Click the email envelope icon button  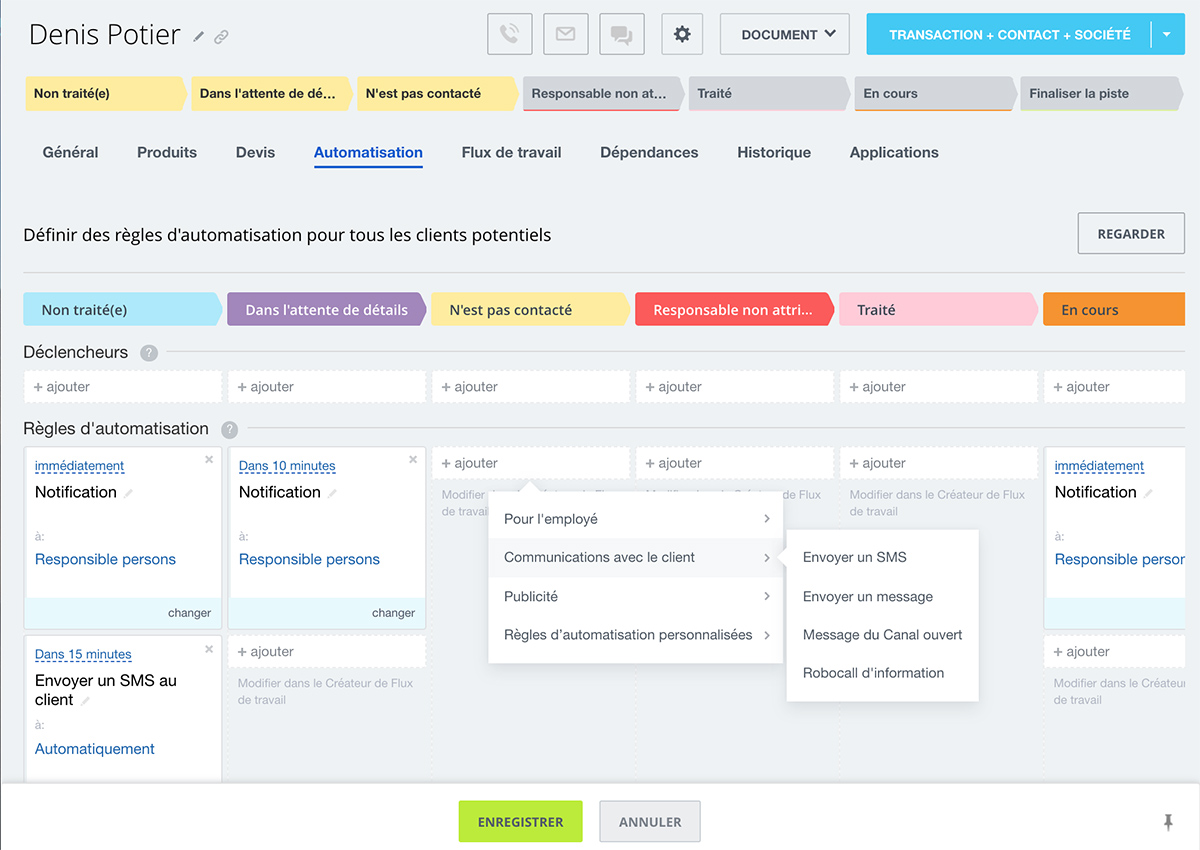coord(566,34)
